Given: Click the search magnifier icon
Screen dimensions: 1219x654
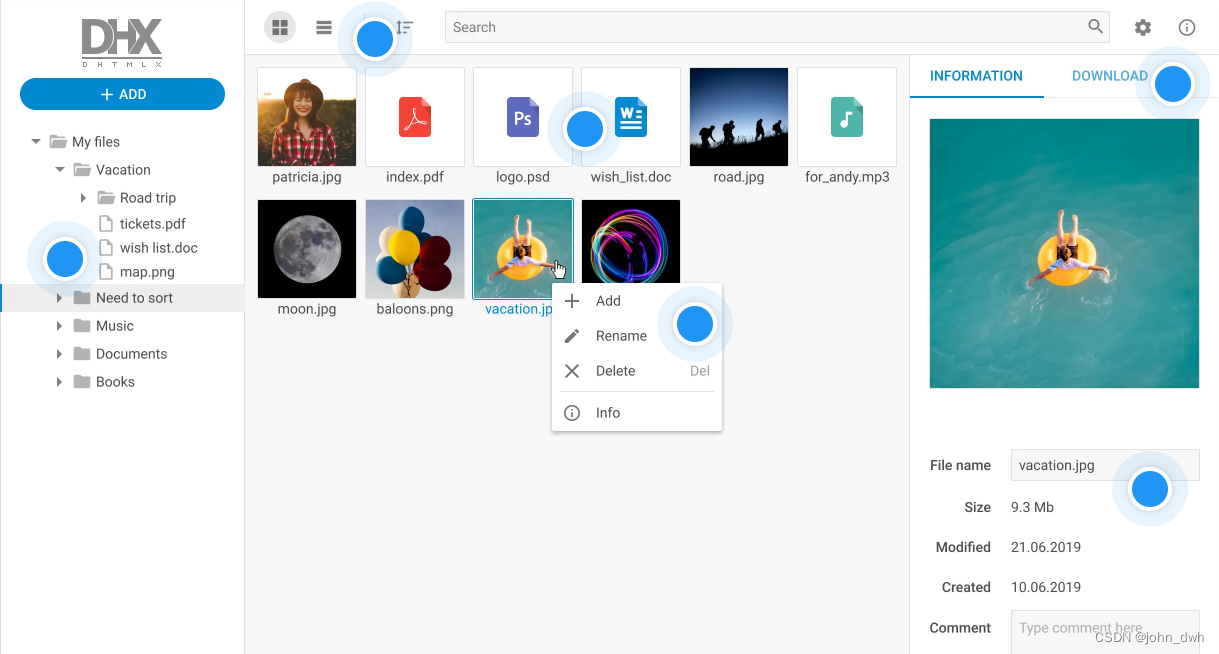Looking at the screenshot, I should tap(1095, 27).
